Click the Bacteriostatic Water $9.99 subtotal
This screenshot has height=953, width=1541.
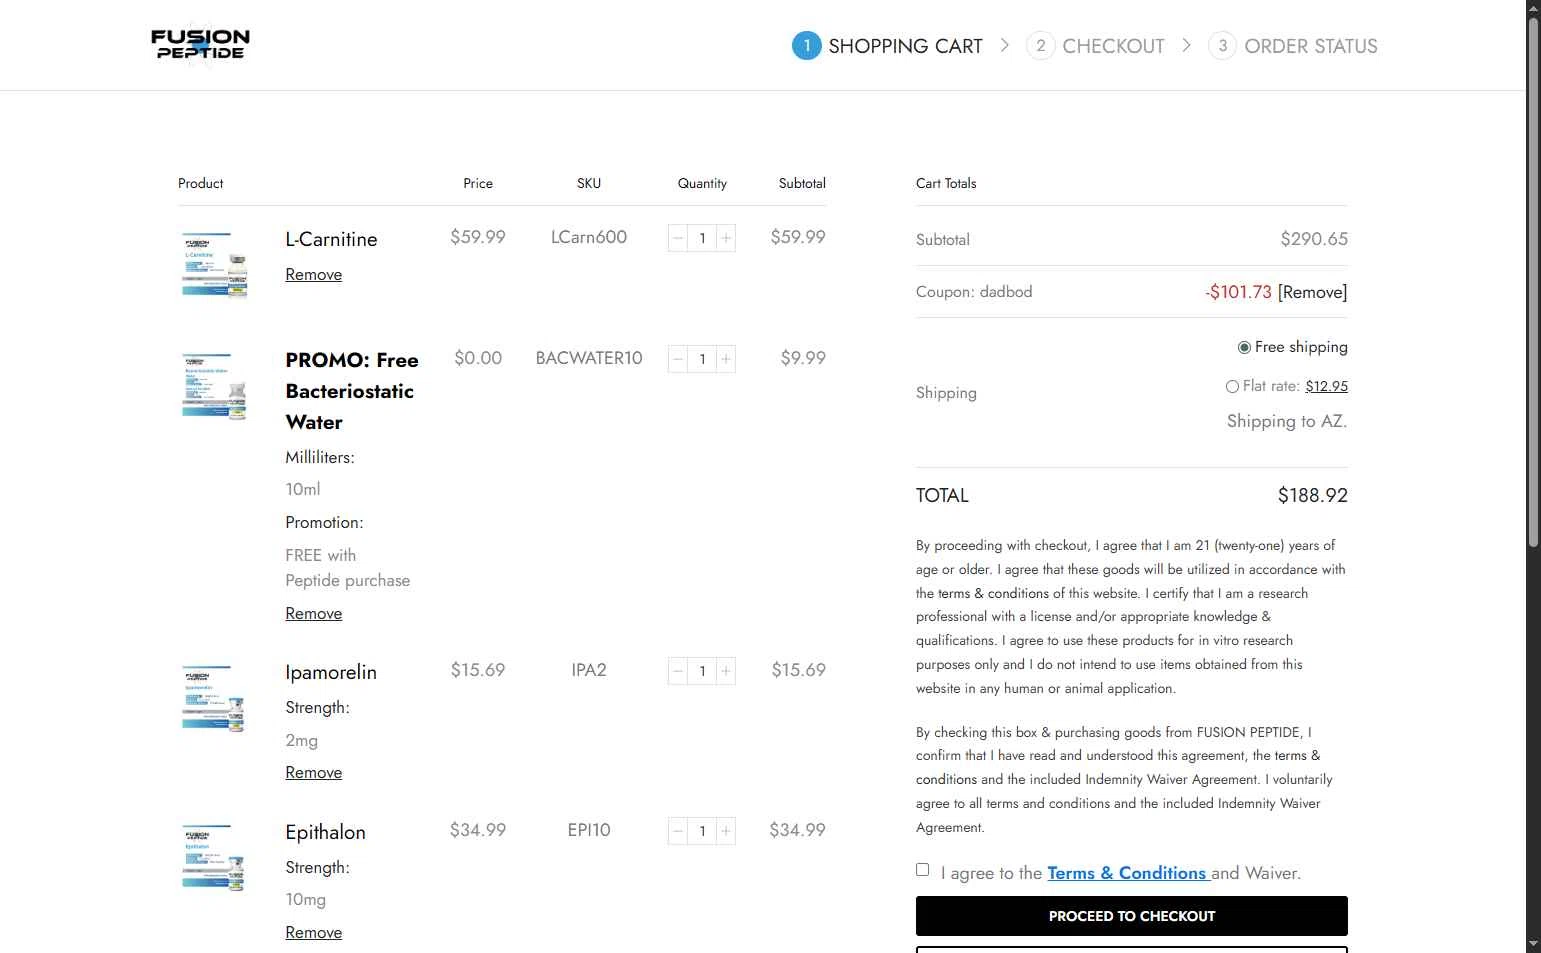pos(803,358)
